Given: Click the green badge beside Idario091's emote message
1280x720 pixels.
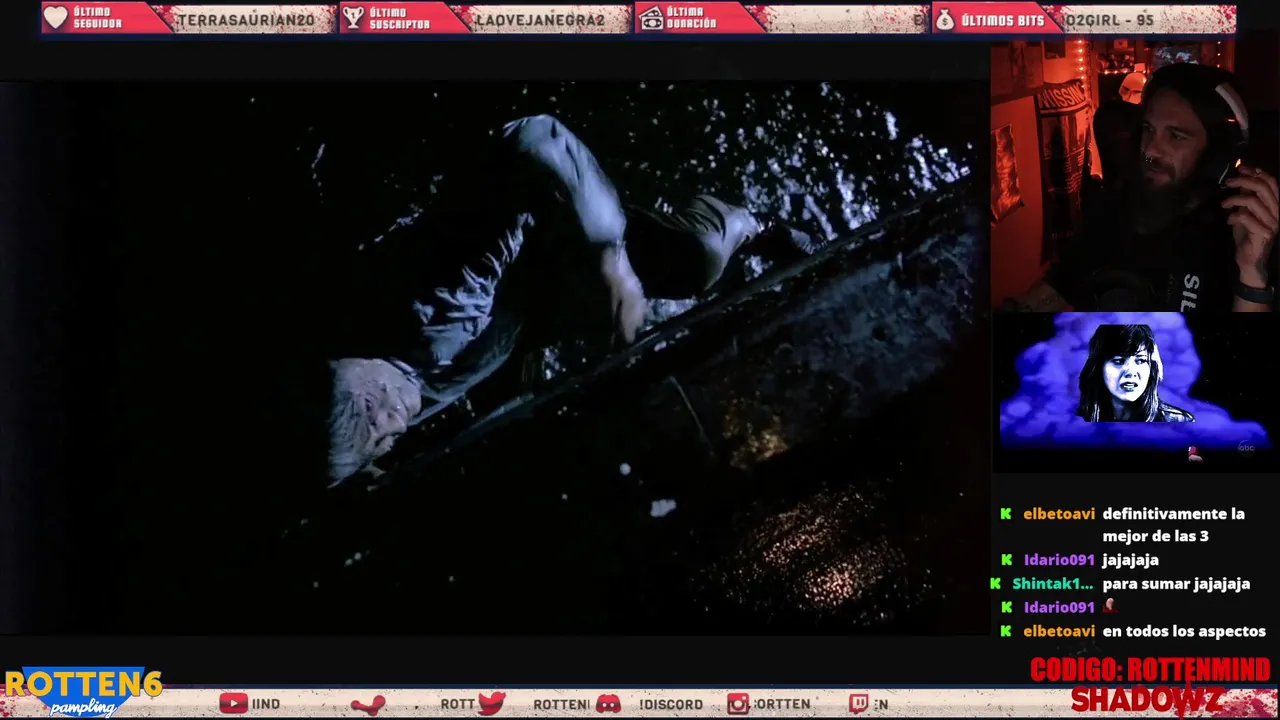Looking at the screenshot, I should (x=1006, y=607).
